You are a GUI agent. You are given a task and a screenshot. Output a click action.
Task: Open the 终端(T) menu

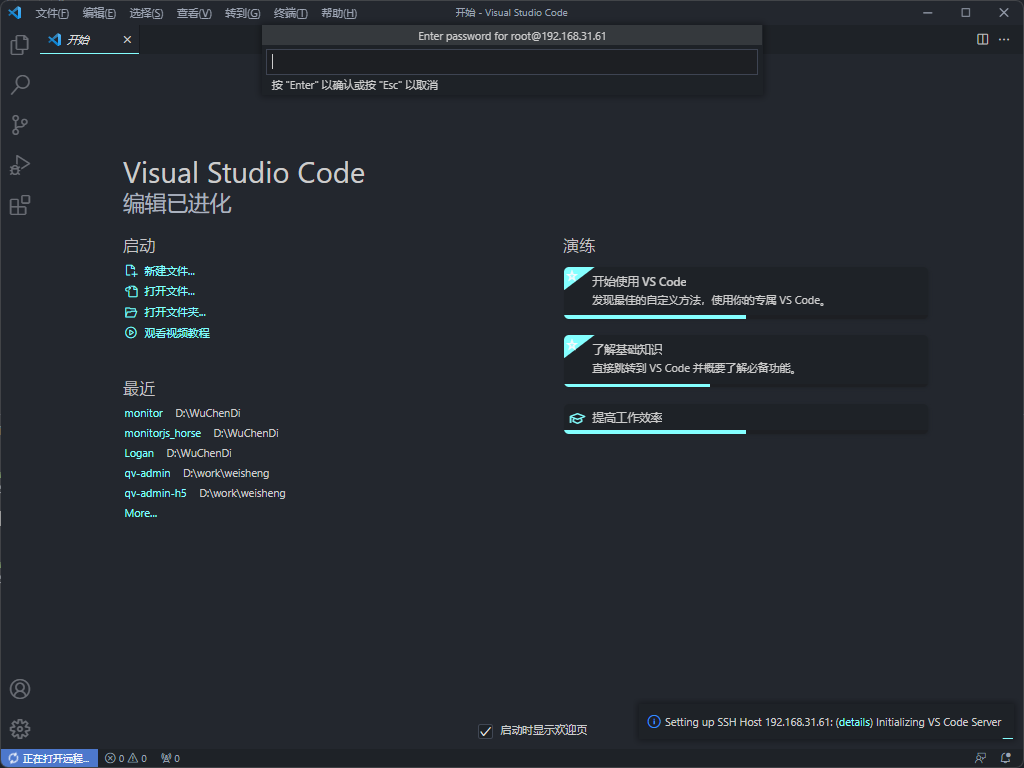tap(291, 13)
